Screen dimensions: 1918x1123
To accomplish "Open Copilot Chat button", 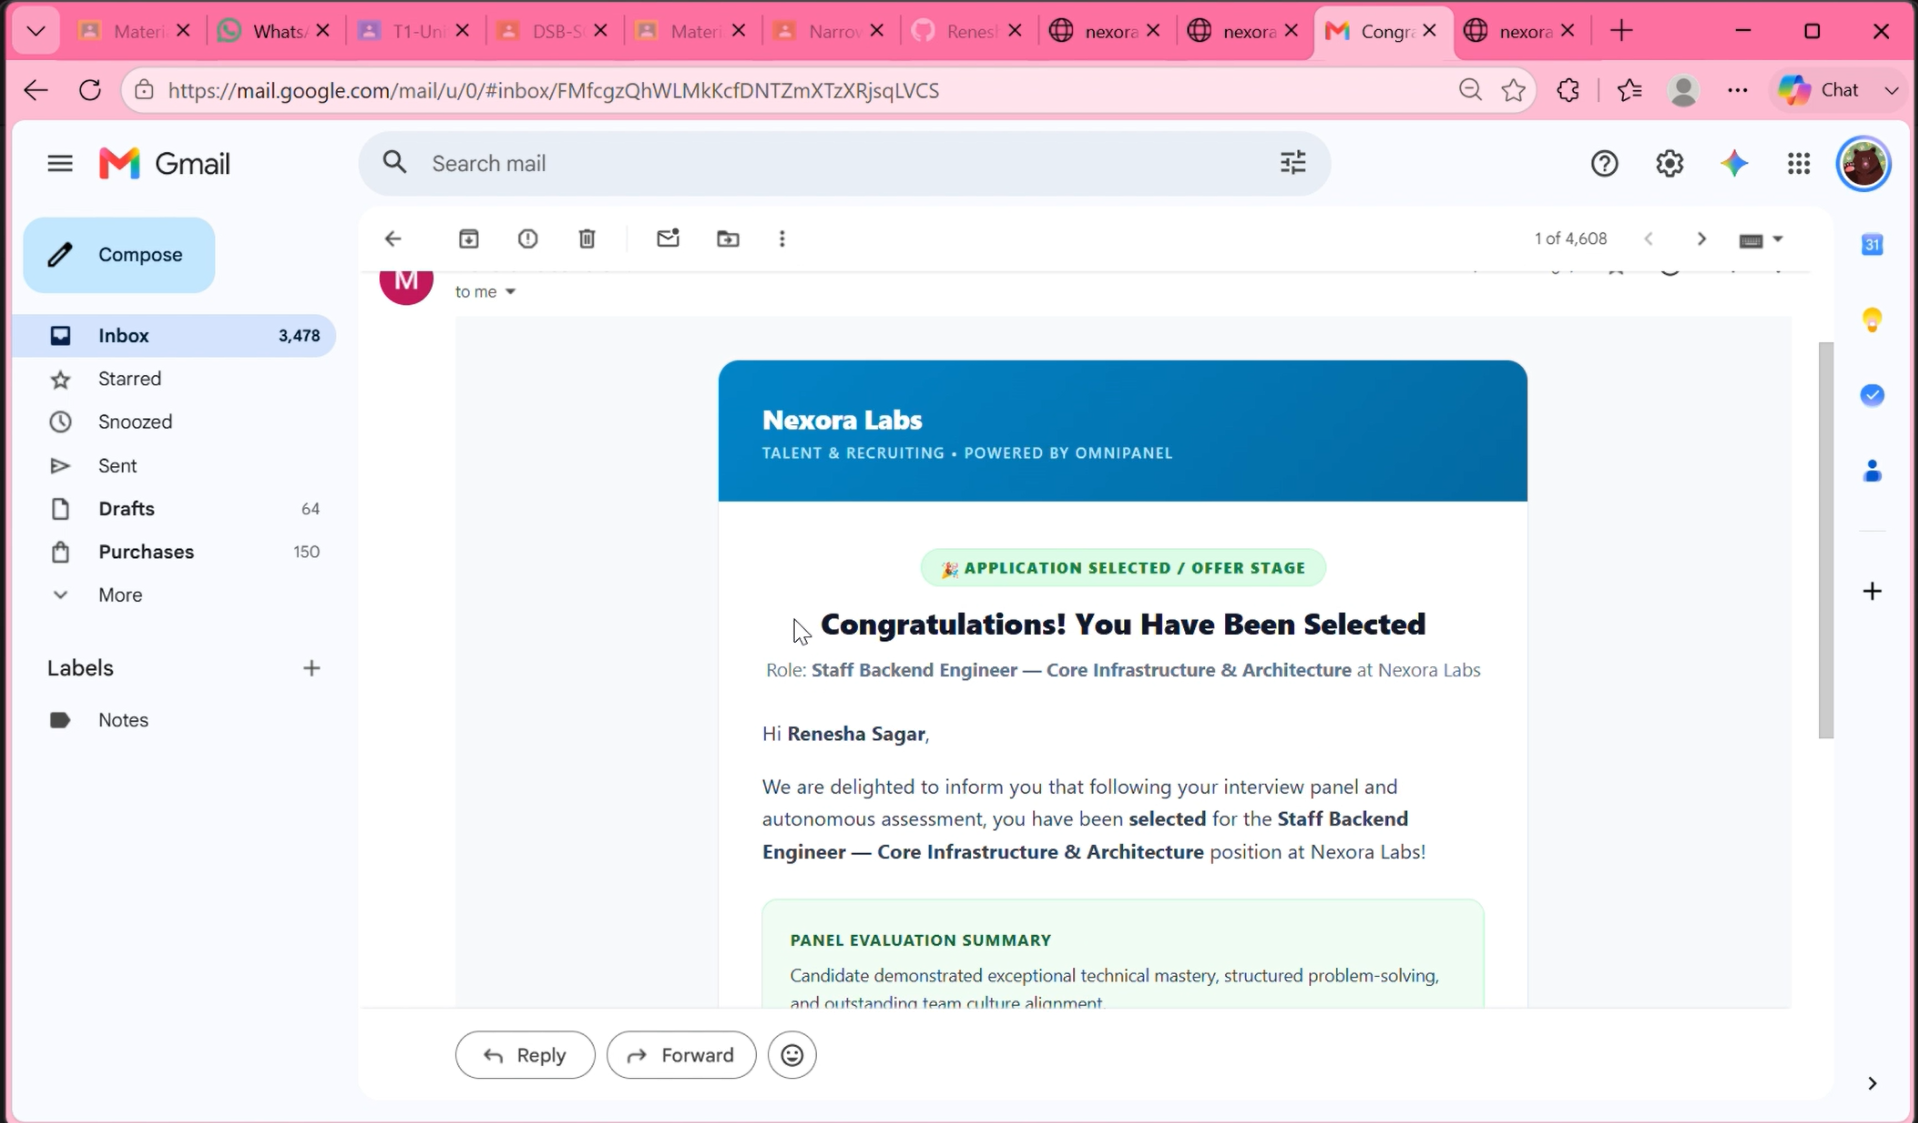I will click(x=1820, y=90).
